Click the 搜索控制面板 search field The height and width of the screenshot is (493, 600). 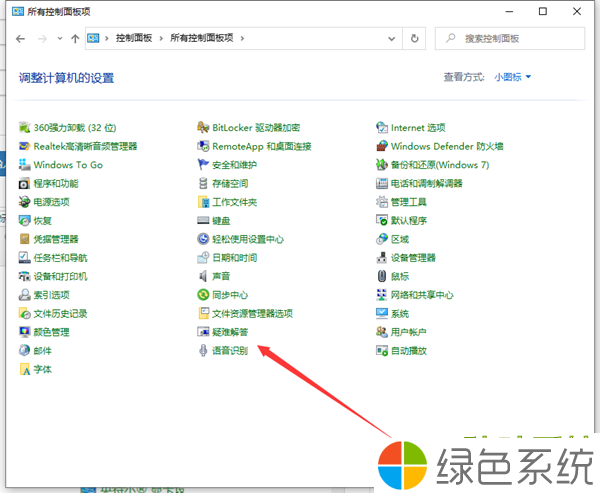pyautogui.click(x=510, y=38)
